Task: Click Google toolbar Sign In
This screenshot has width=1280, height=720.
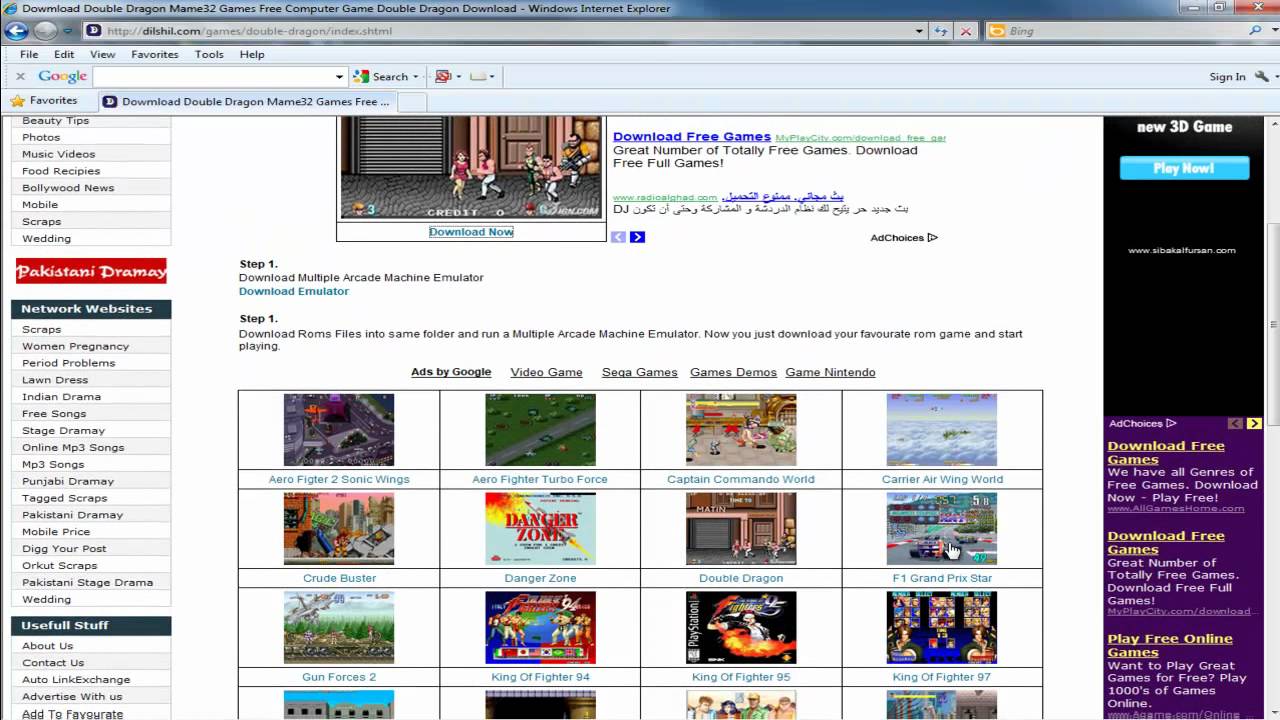Action: [x=1227, y=76]
